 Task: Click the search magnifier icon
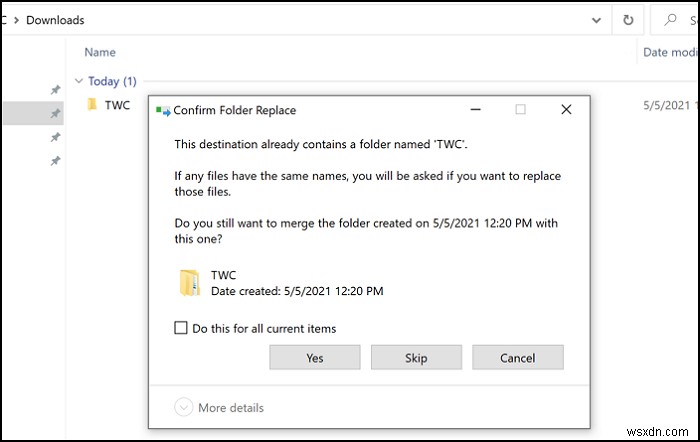click(x=670, y=19)
